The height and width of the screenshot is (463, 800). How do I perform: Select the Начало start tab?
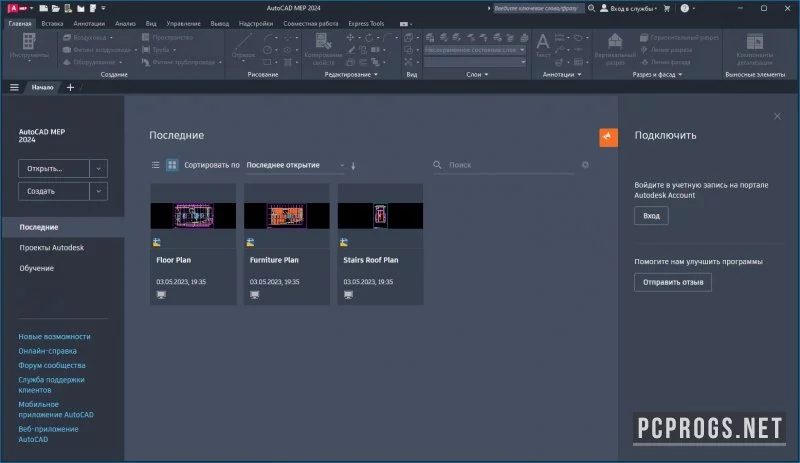pyautogui.click(x=42, y=87)
